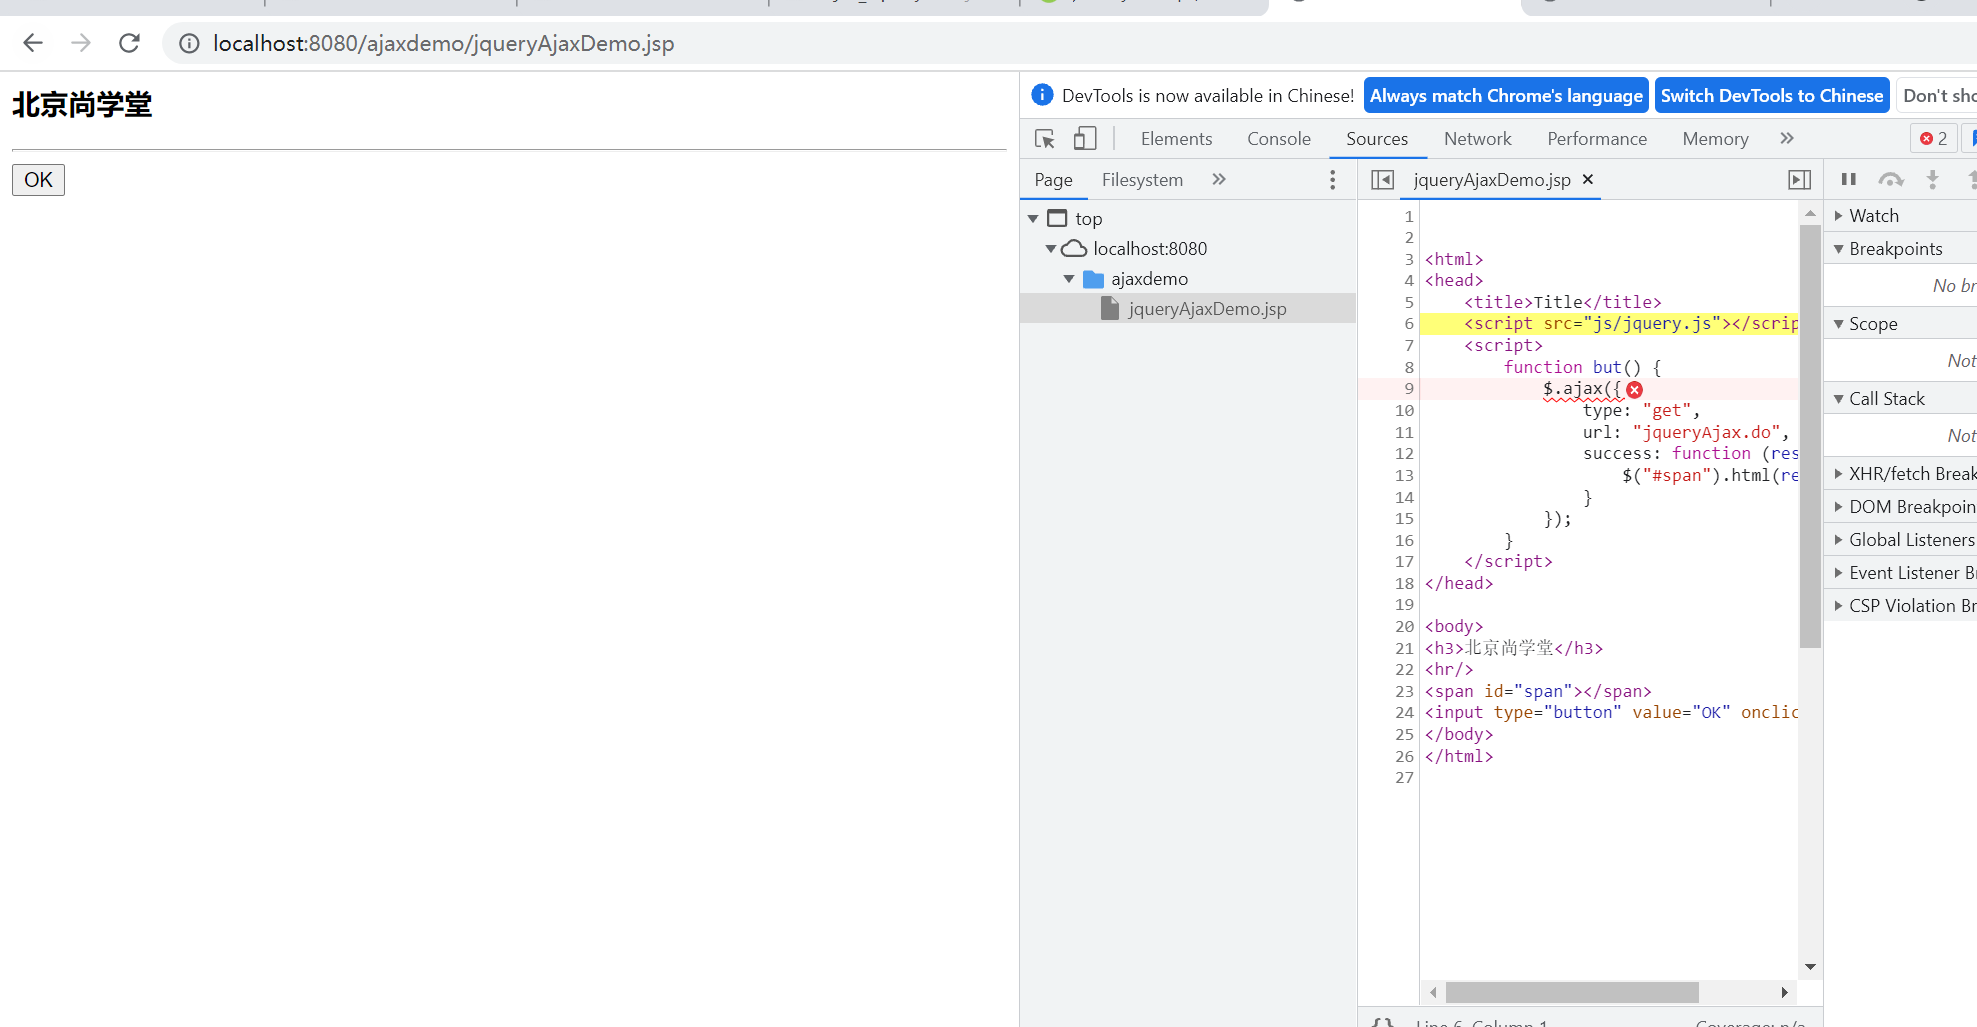This screenshot has height=1027, width=1977.
Task: Reload the page with the refresh icon
Action: [129, 43]
